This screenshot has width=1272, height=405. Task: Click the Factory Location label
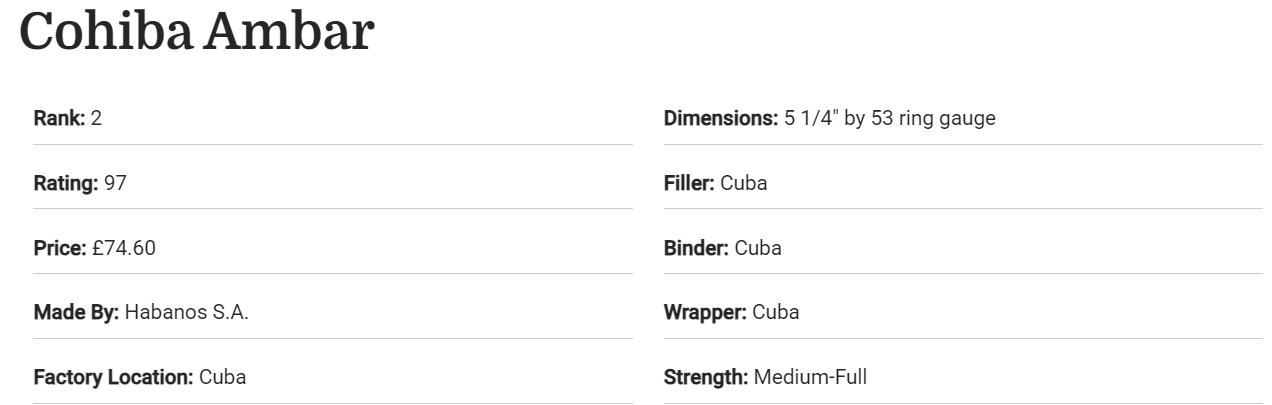click(x=113, y=377)
